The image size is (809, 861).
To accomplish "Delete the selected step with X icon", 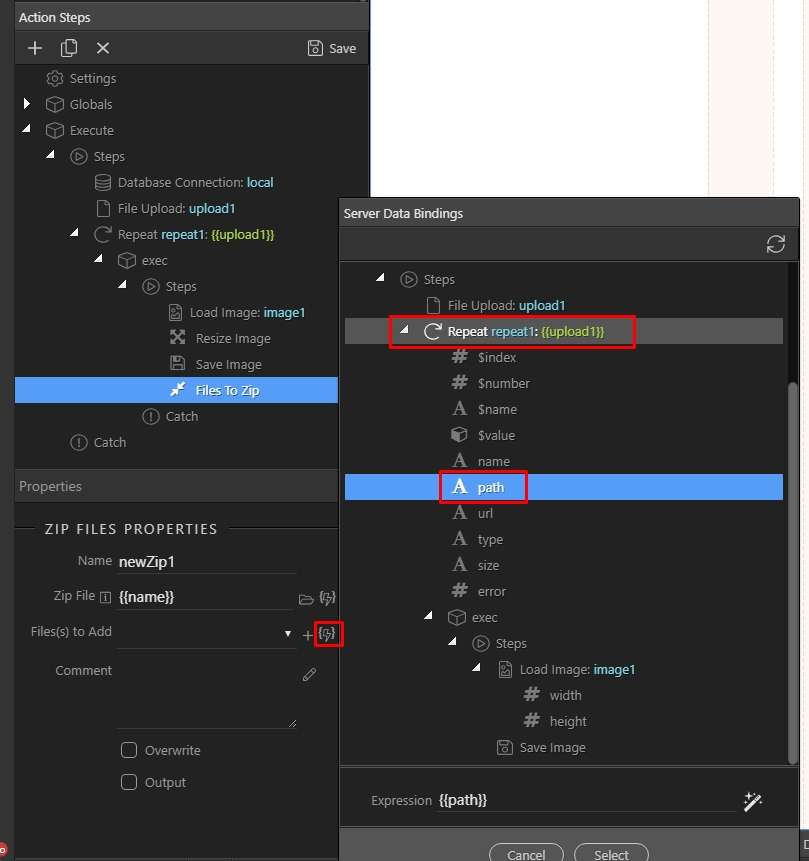I will [x=100, y=47].
